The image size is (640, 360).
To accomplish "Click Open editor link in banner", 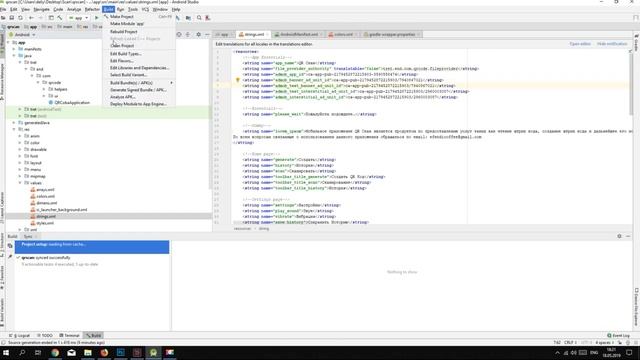I will click(580, 44).
